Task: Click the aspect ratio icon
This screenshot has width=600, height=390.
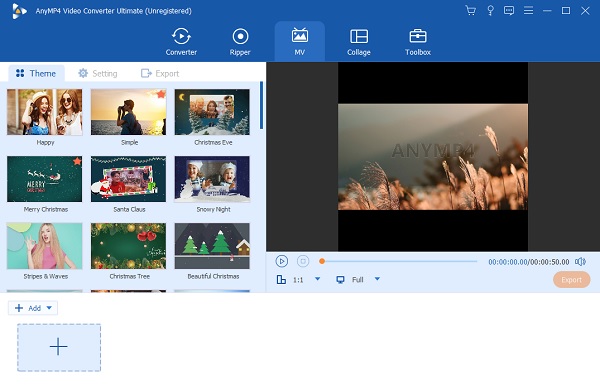Action: [281, 279]
